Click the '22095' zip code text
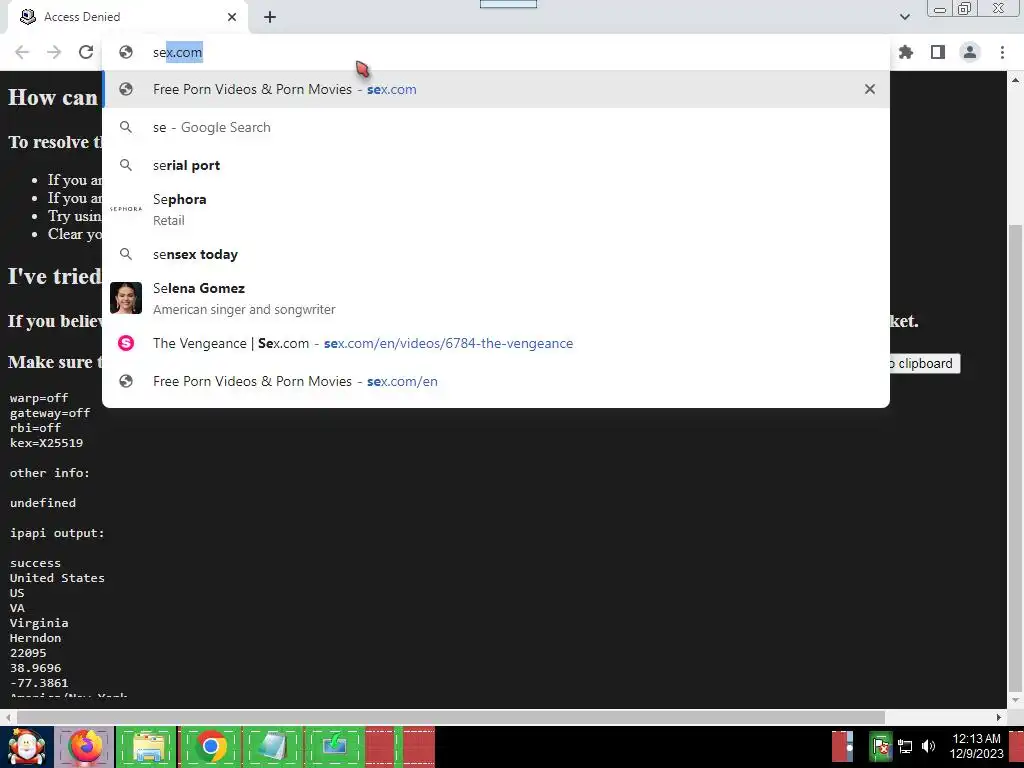The image size is (1024, 768). (x=28, y=653)
